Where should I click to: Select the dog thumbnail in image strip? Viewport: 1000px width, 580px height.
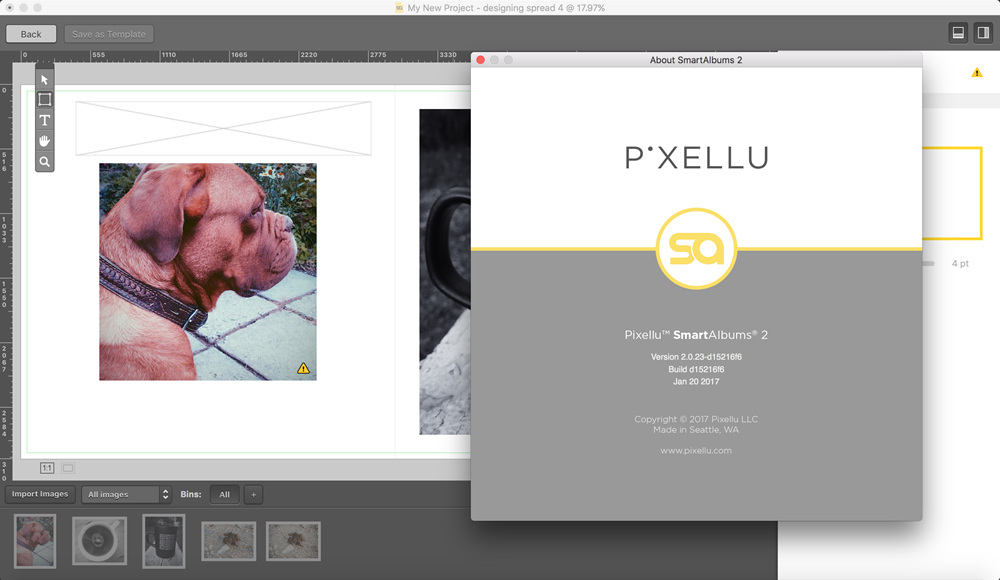click(x=35, y=541)
